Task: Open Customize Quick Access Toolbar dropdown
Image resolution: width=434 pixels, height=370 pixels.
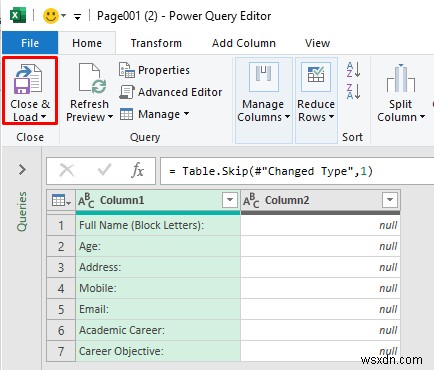Action: click(77, 16)
